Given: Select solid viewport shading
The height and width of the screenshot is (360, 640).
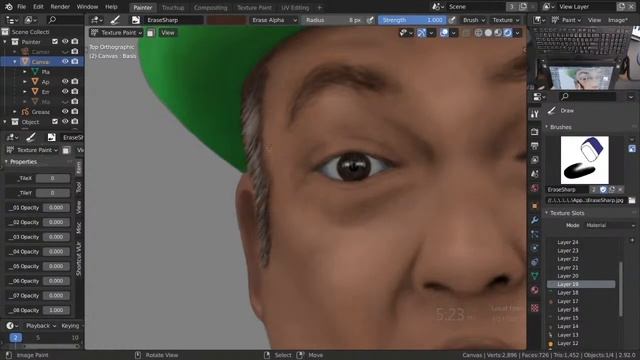Looking at the screenshot, I should pyautogui.click(x=488, y=33).
